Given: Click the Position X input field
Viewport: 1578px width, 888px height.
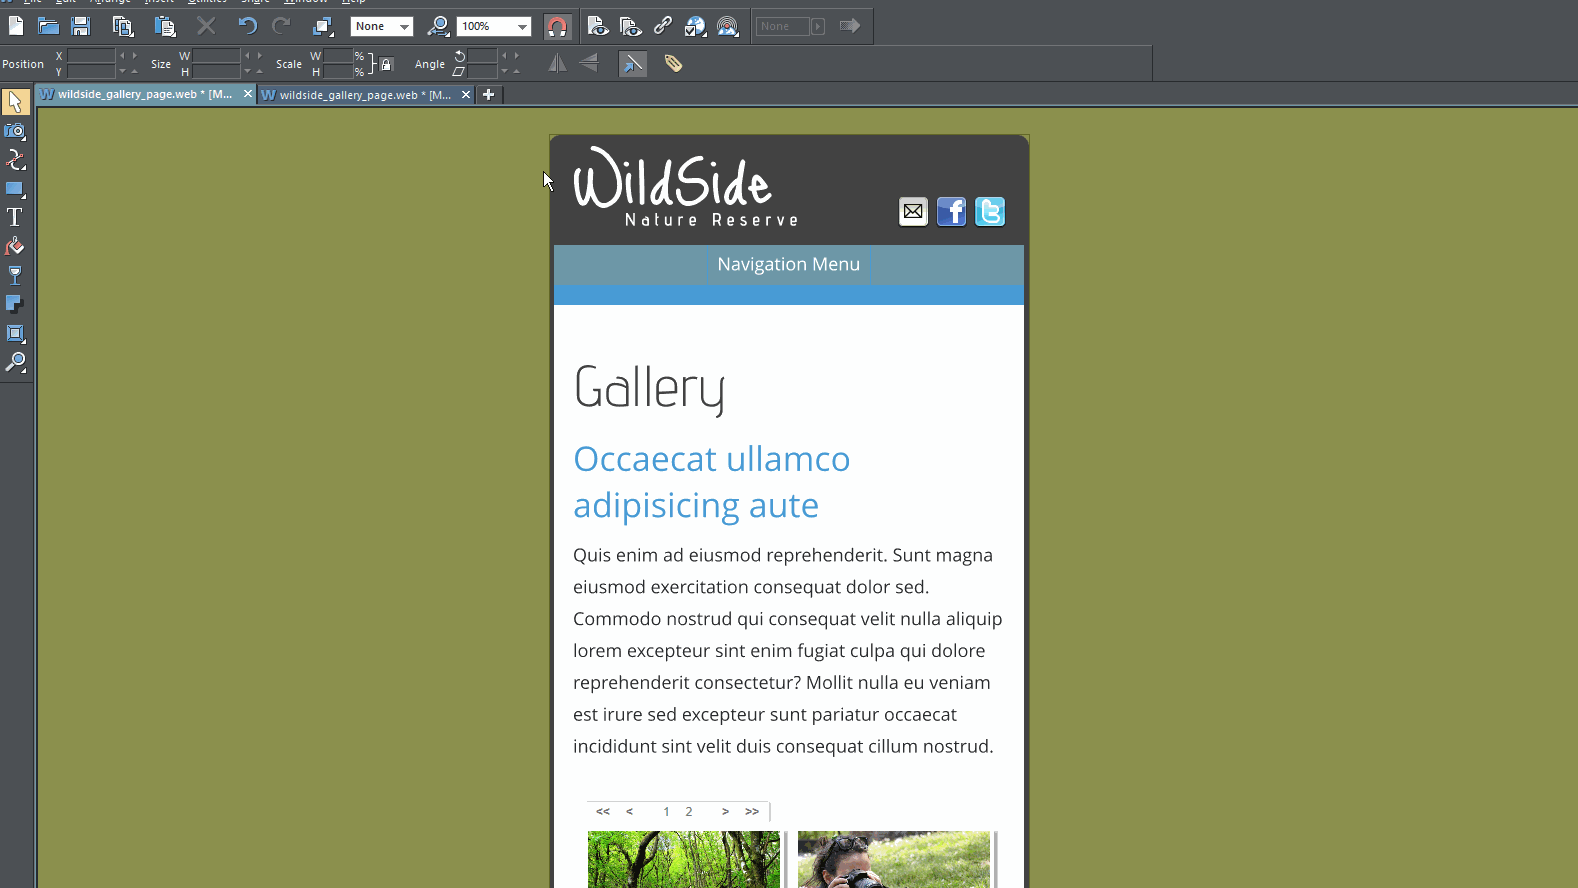Looking at the screenshot, I should (91, 56).
